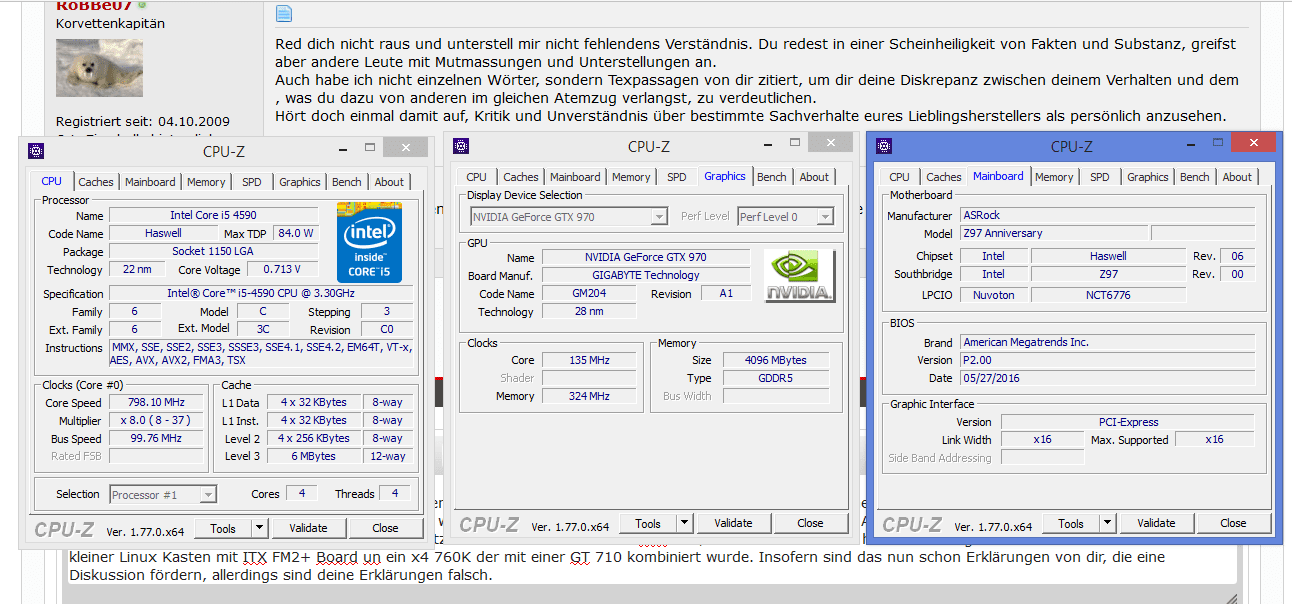1292x604 pixels.
Task: Click the Core Speed field 798.10 MHz
Action: (x=154, y=403)
